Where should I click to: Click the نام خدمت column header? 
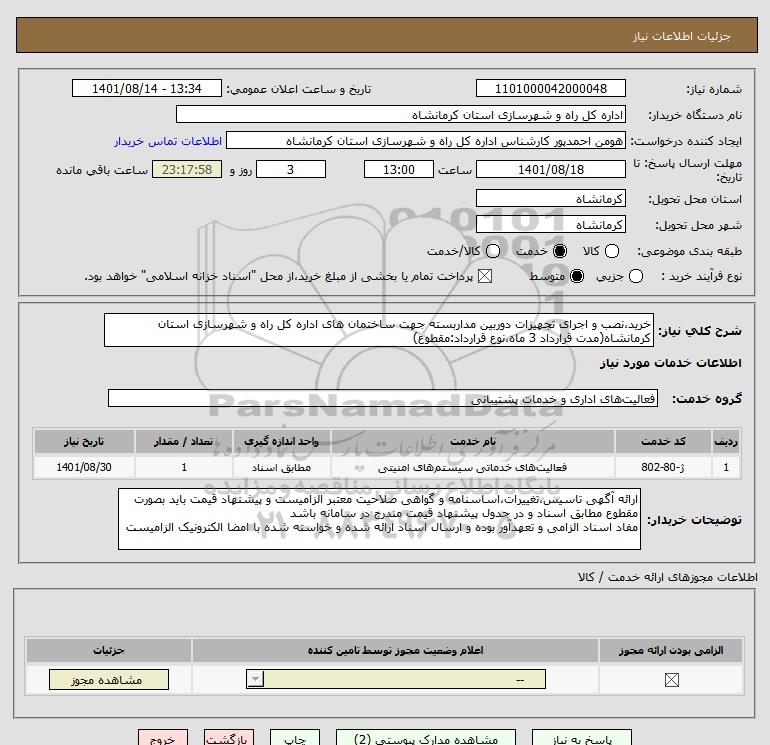pyautogui.click(x=472, y=441)
